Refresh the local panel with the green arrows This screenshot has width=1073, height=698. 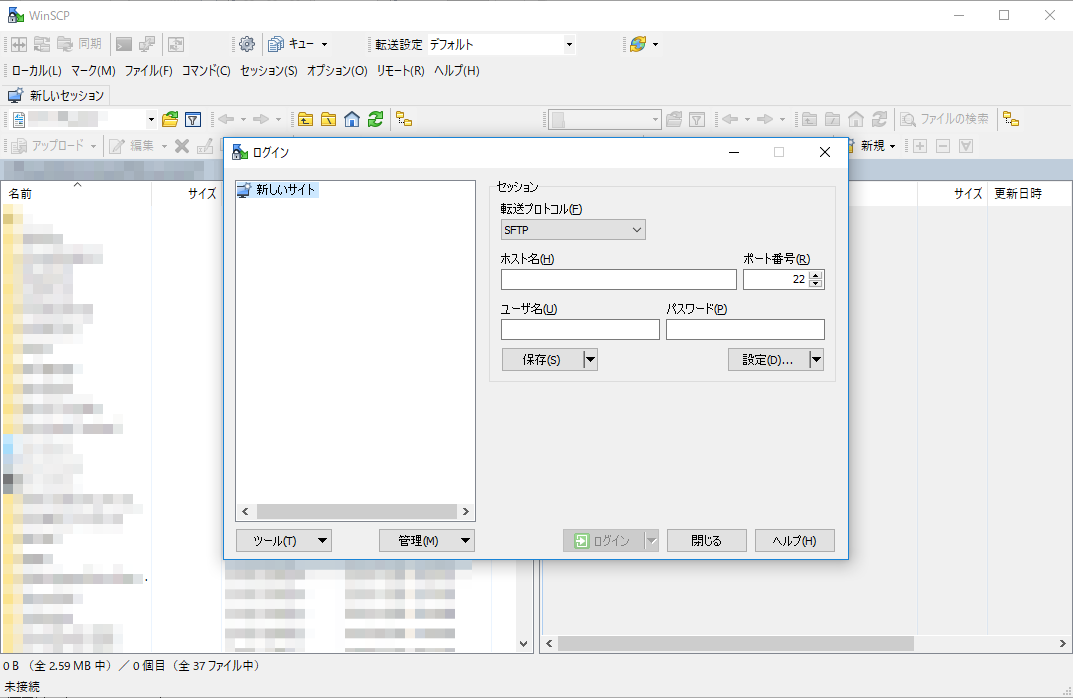point(375,120)
